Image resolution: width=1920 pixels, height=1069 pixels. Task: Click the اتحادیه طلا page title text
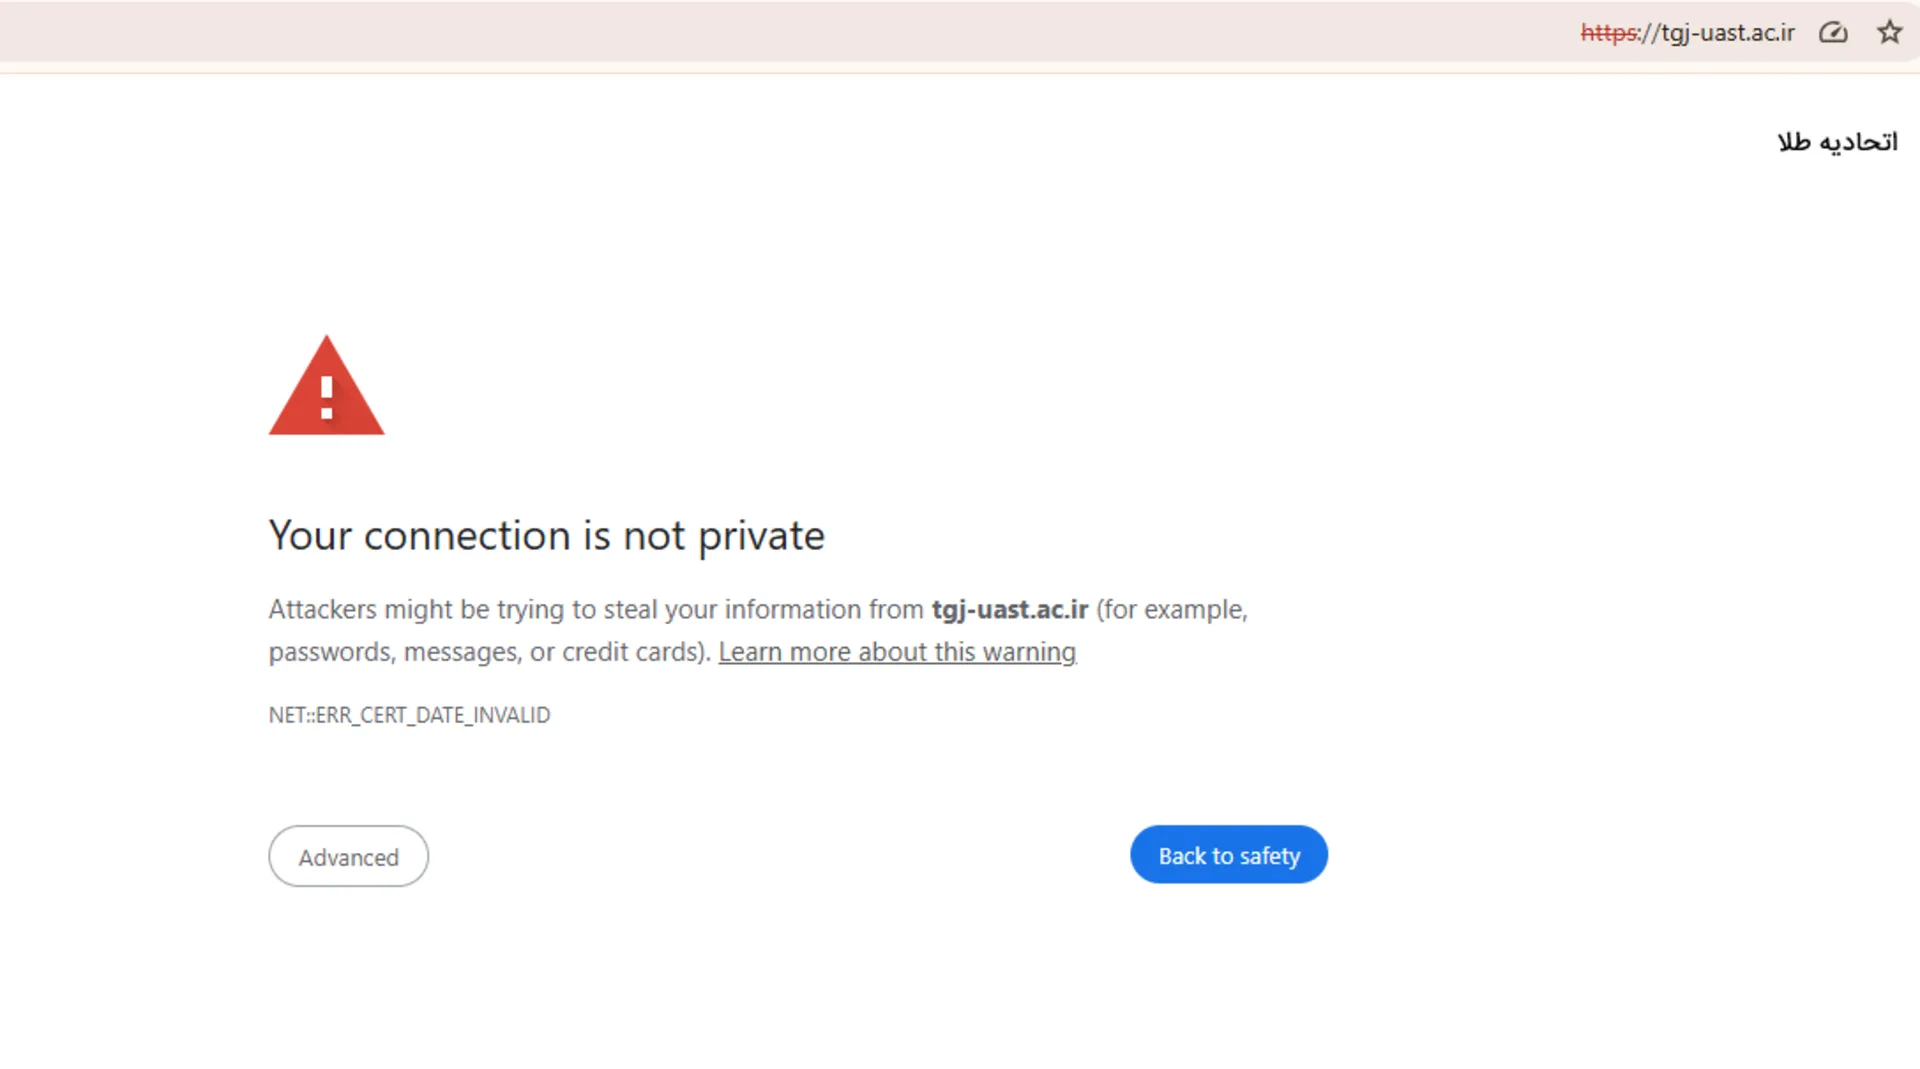click(x=1836, y=141)
